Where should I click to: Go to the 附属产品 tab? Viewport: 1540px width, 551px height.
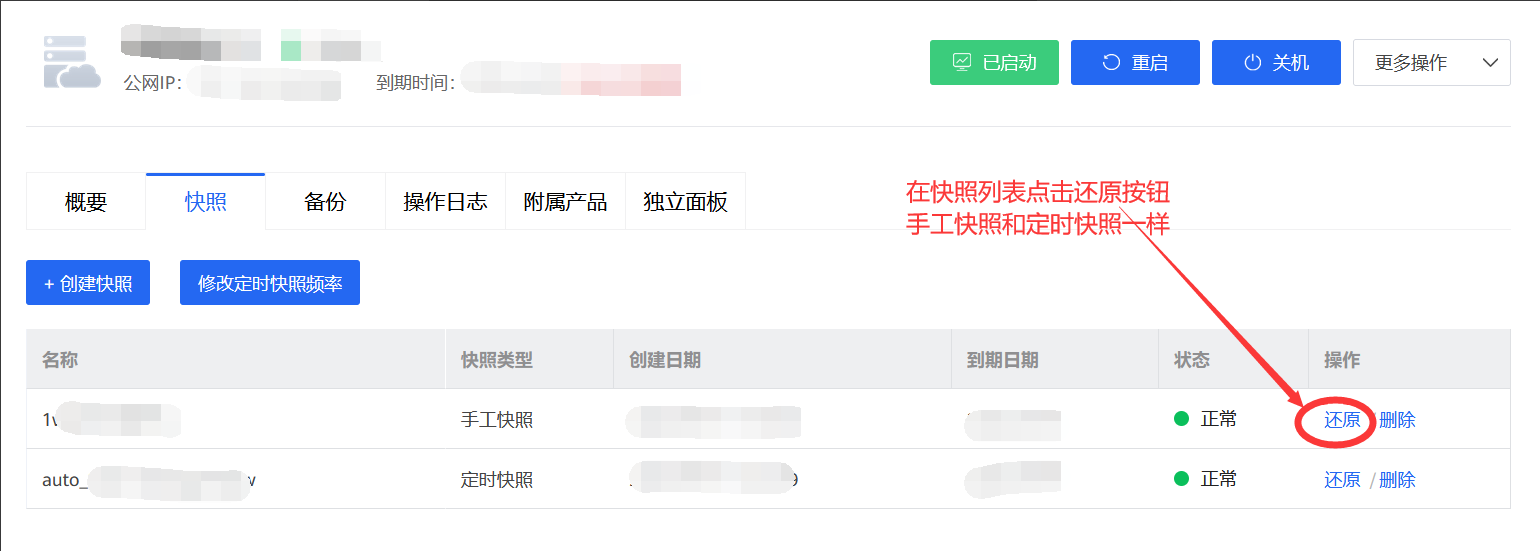565,202
